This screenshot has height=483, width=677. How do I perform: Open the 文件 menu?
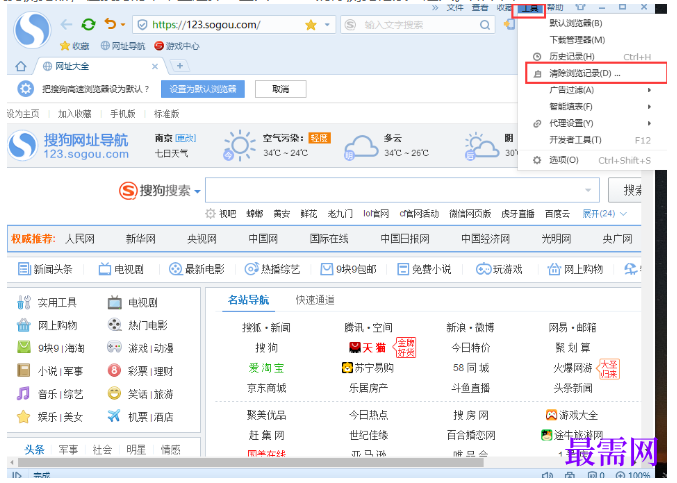point(455,8)
